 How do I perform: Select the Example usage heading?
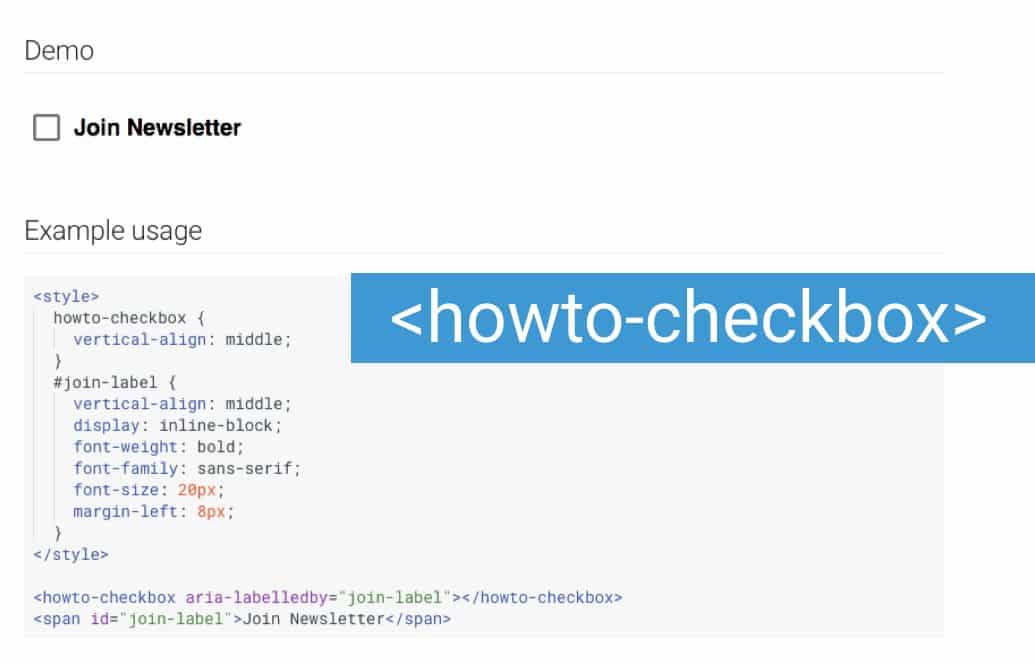[113, 231]
